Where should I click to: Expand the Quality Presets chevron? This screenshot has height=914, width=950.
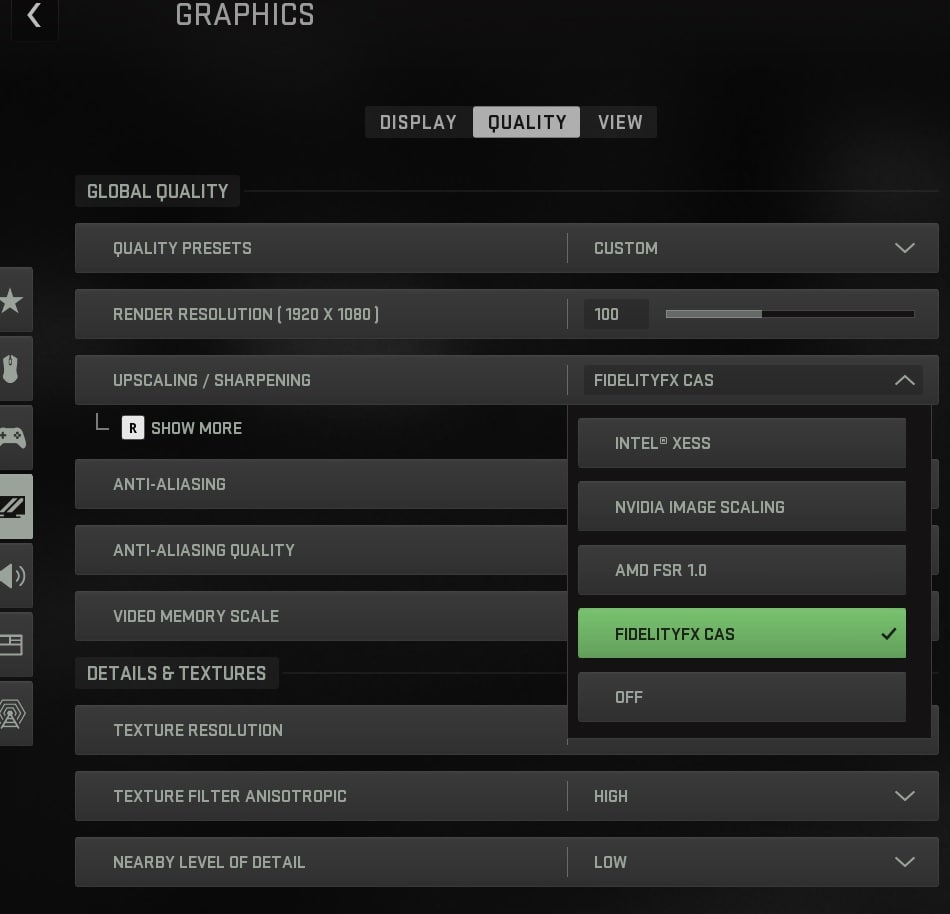[x=905, y=248]
